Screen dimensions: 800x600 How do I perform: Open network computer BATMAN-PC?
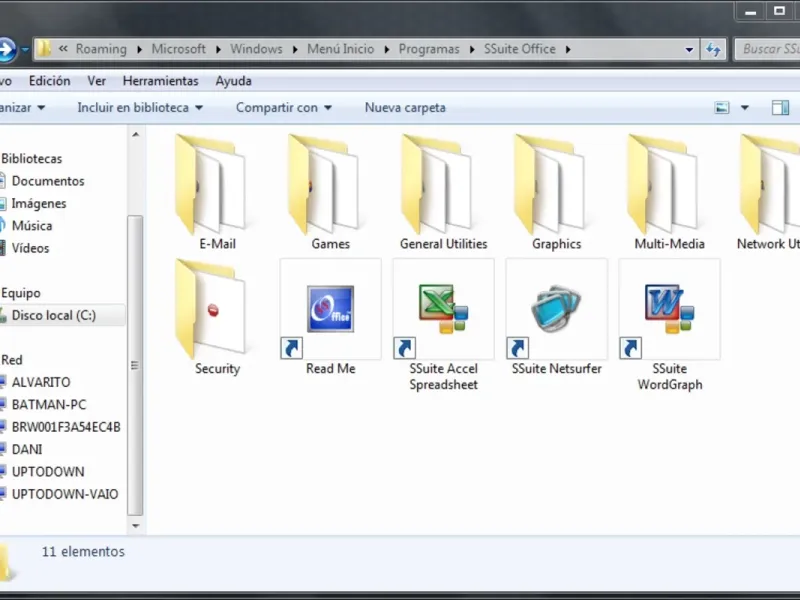(x=49, y=405)
